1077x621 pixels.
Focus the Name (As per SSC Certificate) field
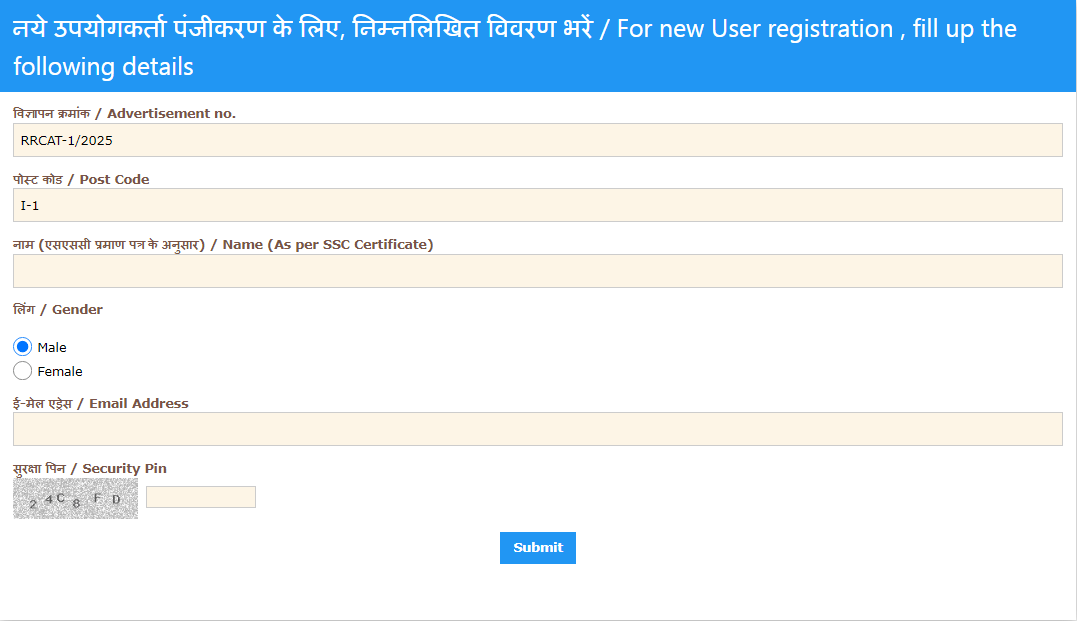(537, 271)
